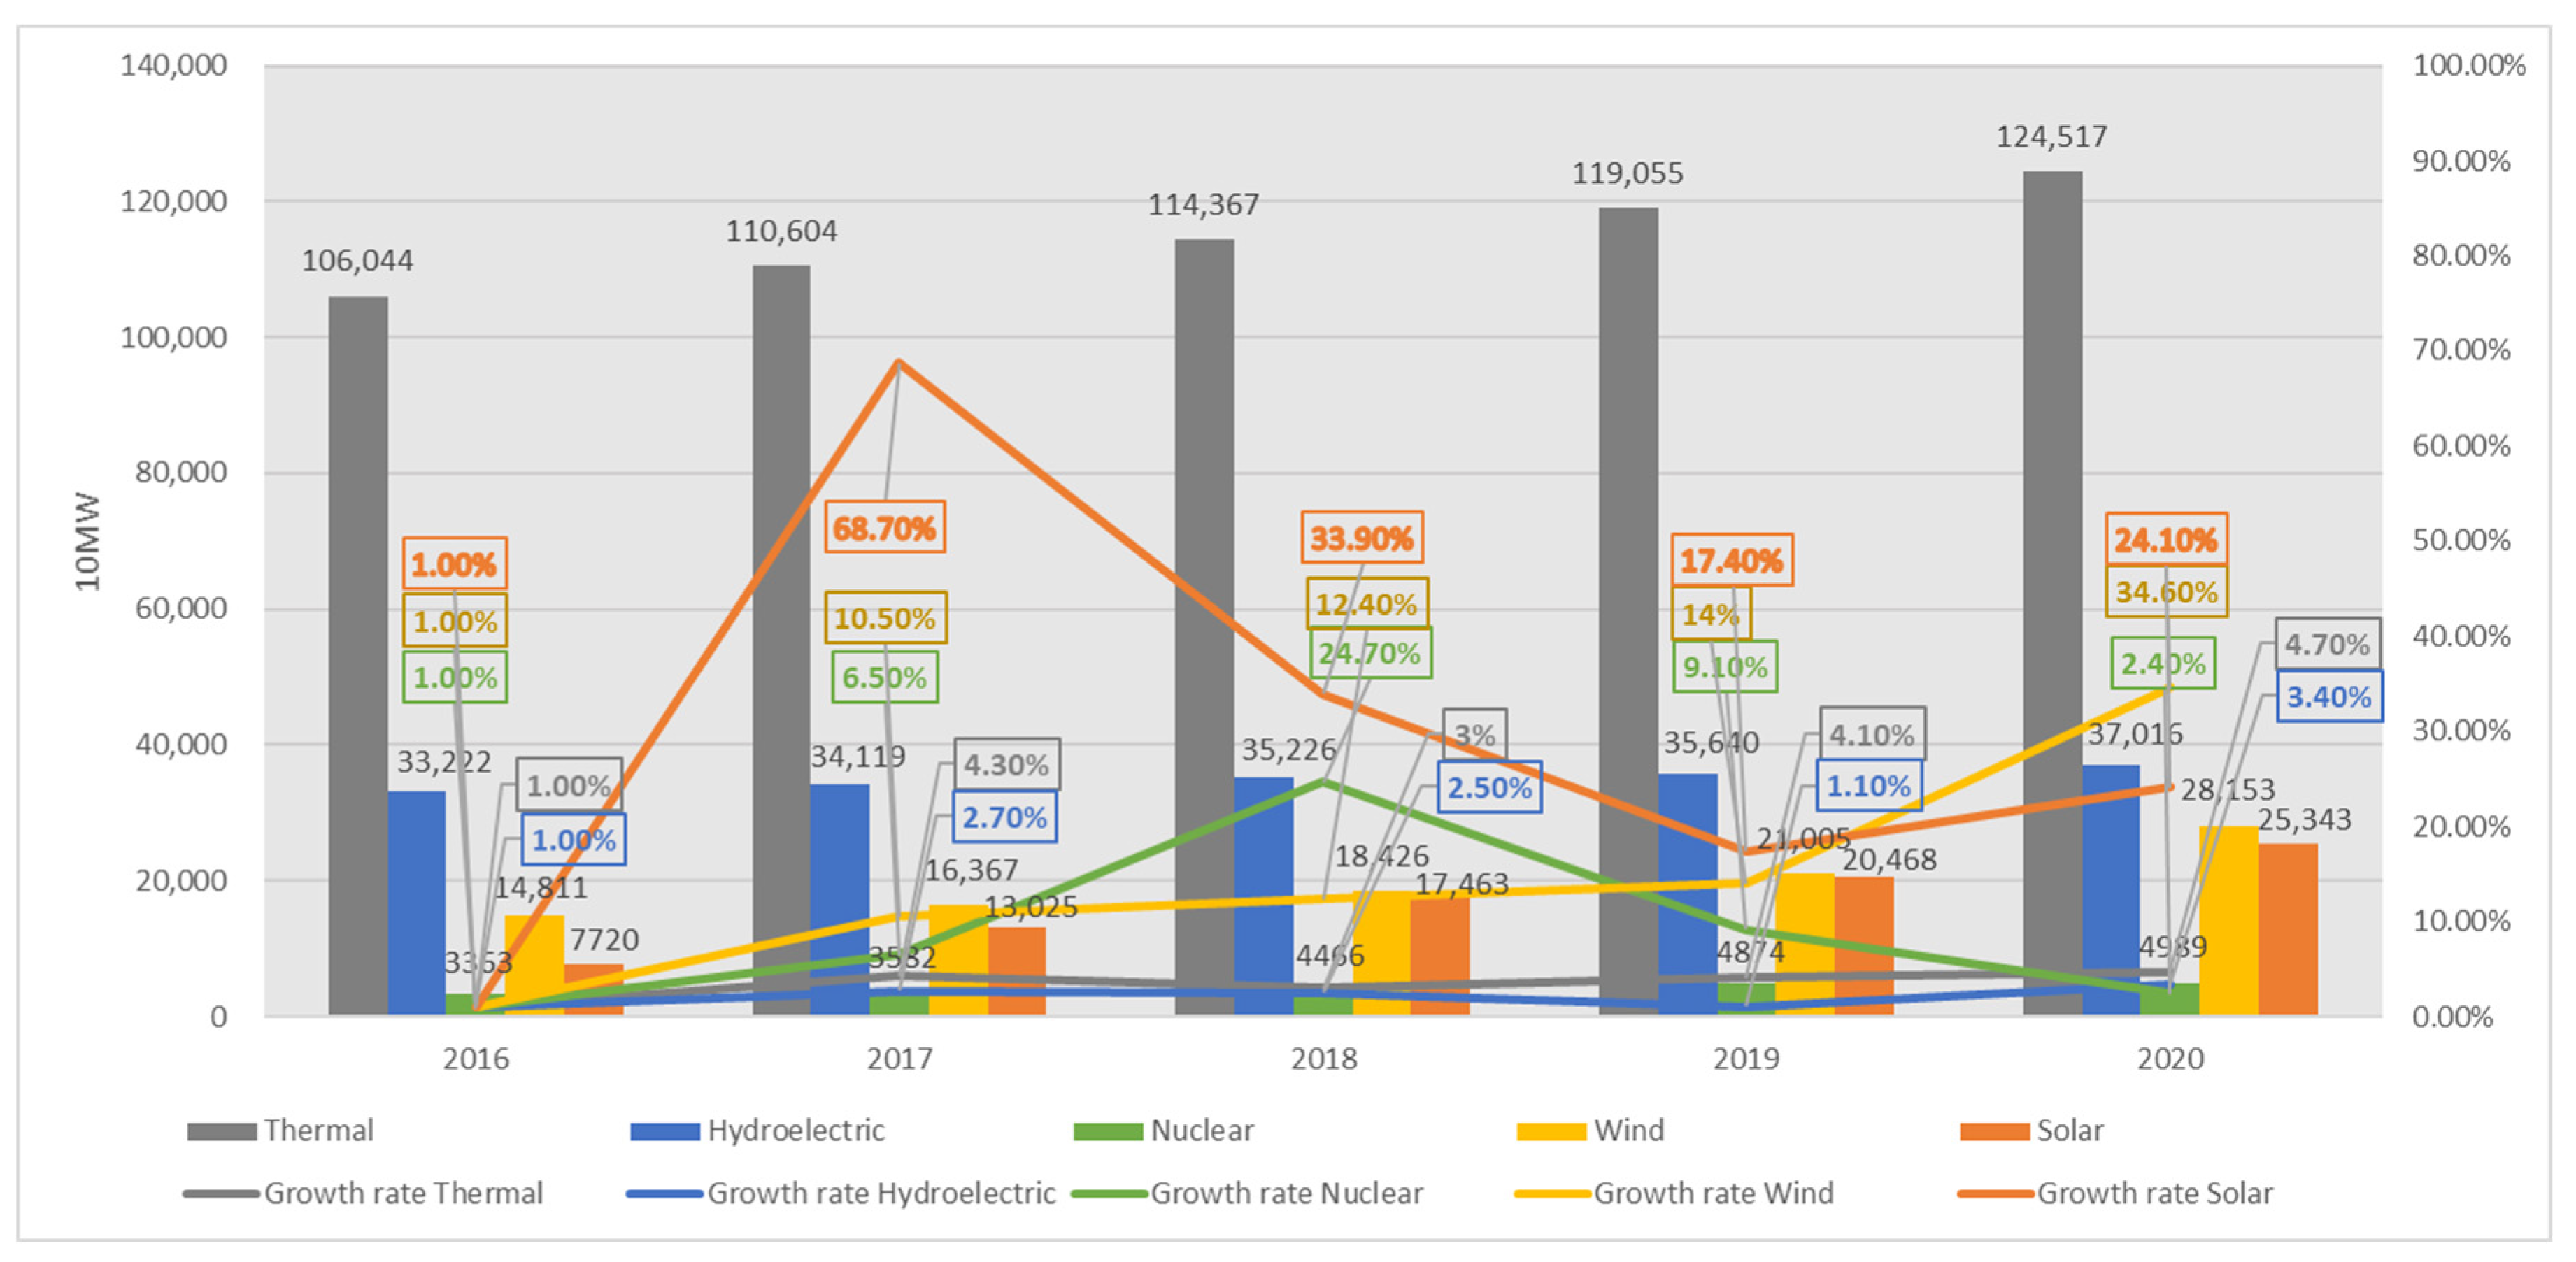Click the Hydroelectric legend blue swatch
The image size is (2576, 1262).
pyautogui.click(x=664, y=1132)
